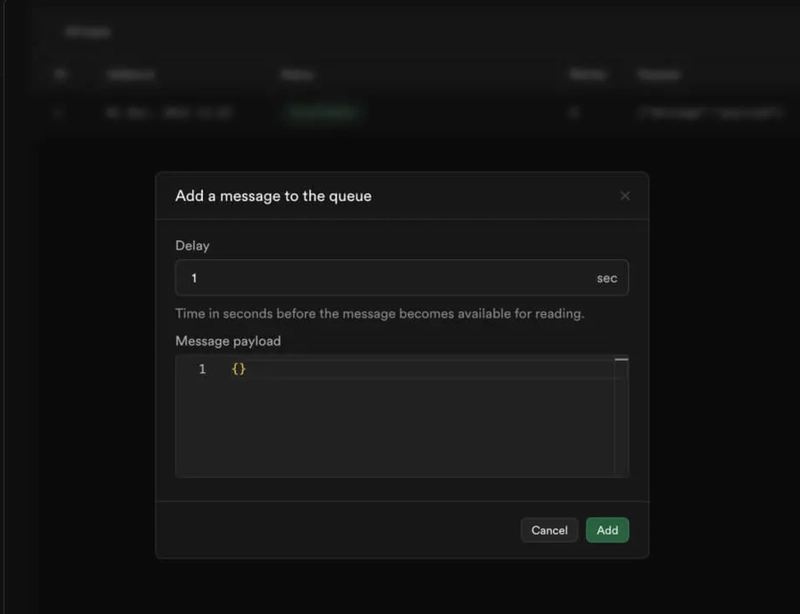Click blurred column header above green badge

[x=297, y=76]
